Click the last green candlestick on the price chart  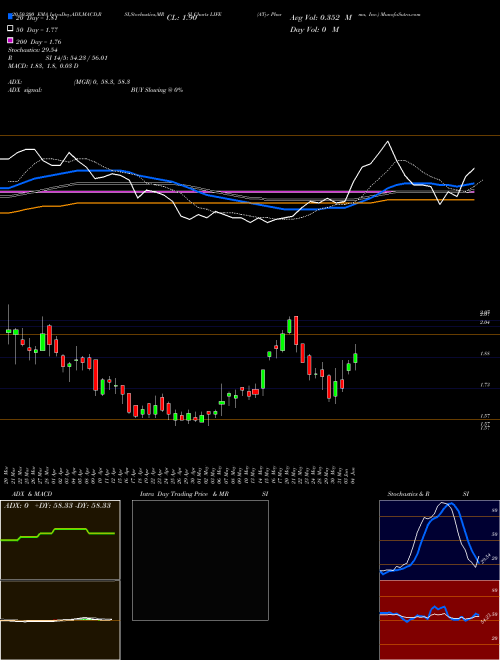(355, 358)
